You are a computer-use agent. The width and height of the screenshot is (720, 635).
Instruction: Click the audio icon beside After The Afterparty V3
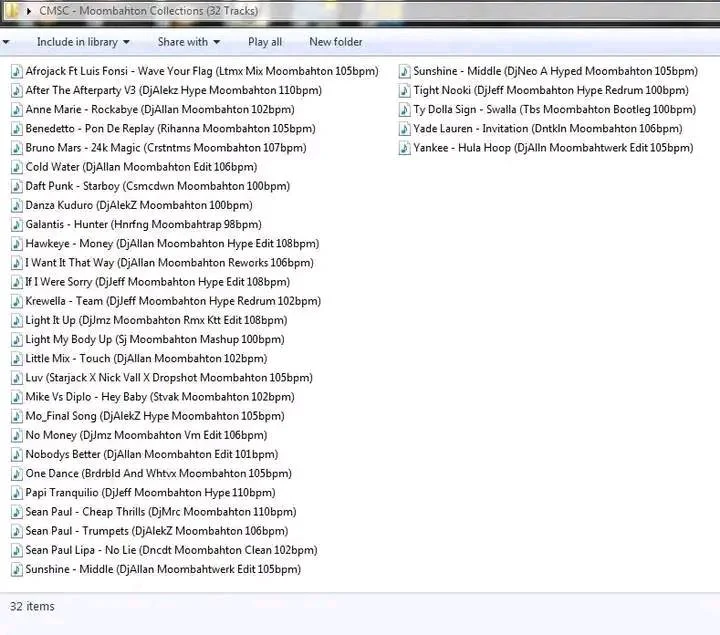(17, 91)
